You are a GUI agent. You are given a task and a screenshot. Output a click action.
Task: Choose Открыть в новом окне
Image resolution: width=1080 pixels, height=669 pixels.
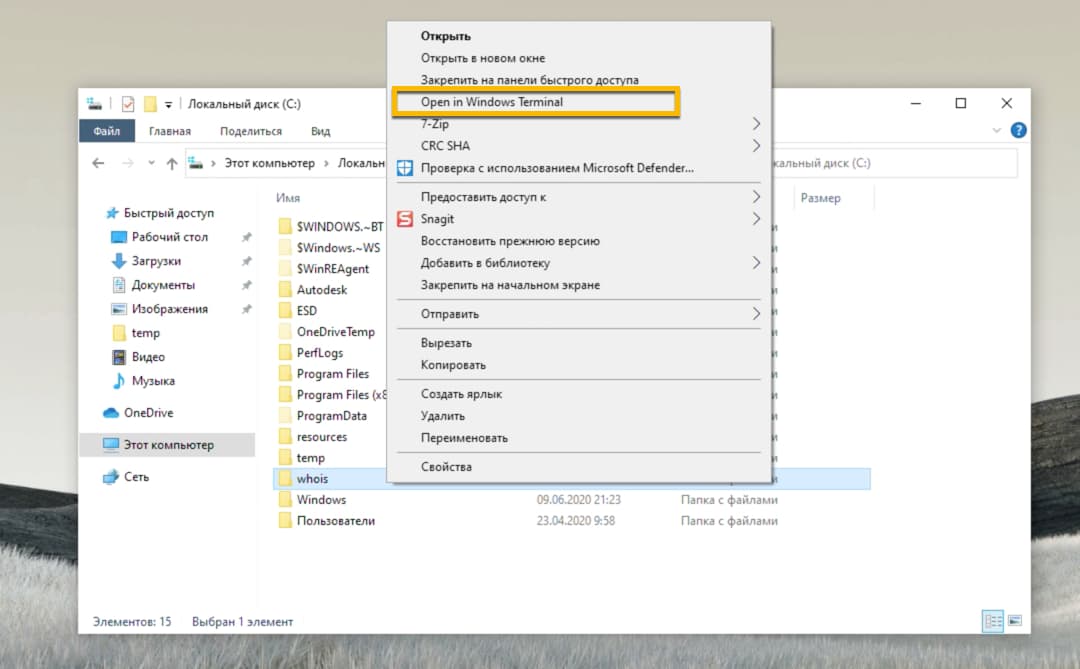[483, 58]
